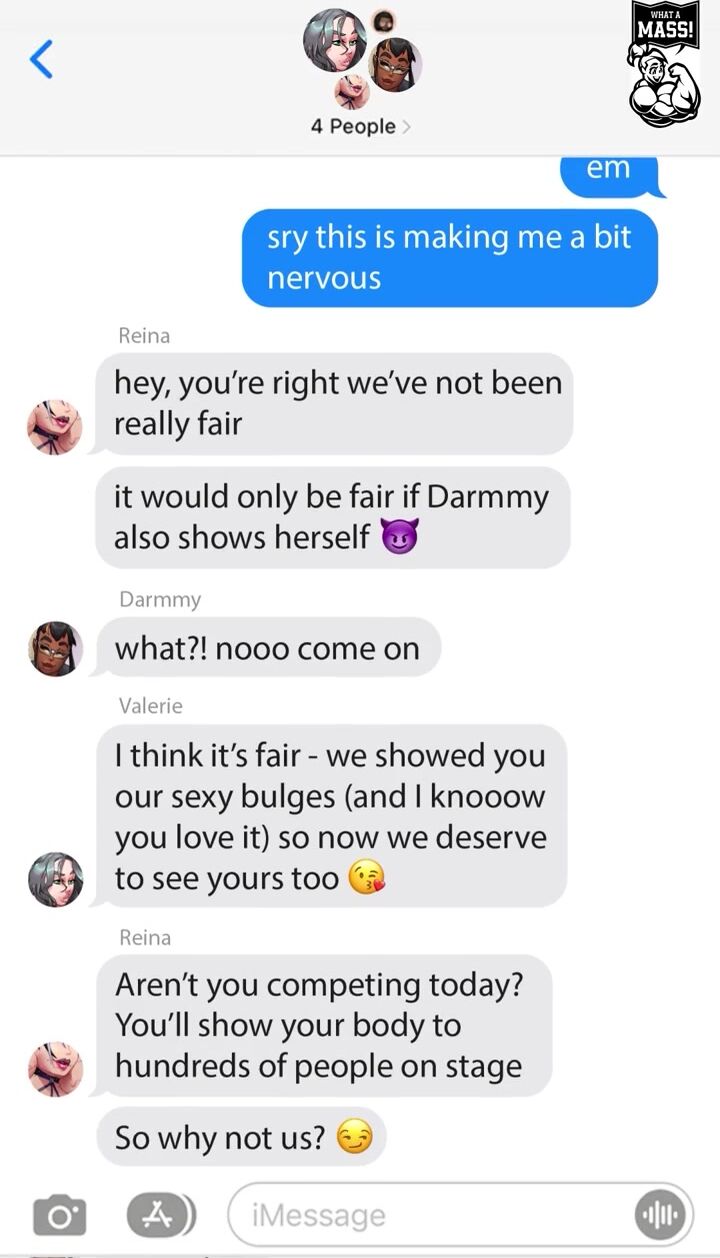
Task: Tap Reina's avatar beside 'hundreds of people' message
Action: [54, 1069]
